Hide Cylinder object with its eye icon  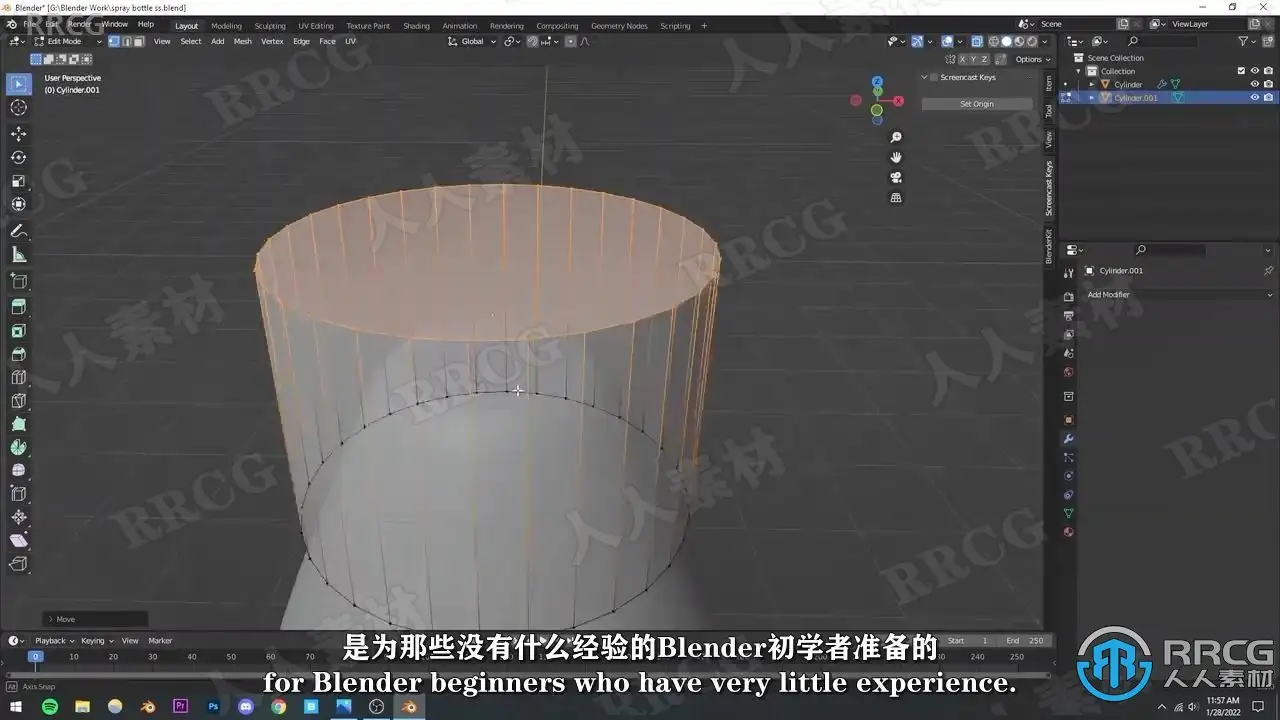pyautogui.click(x=1255, y=84)
